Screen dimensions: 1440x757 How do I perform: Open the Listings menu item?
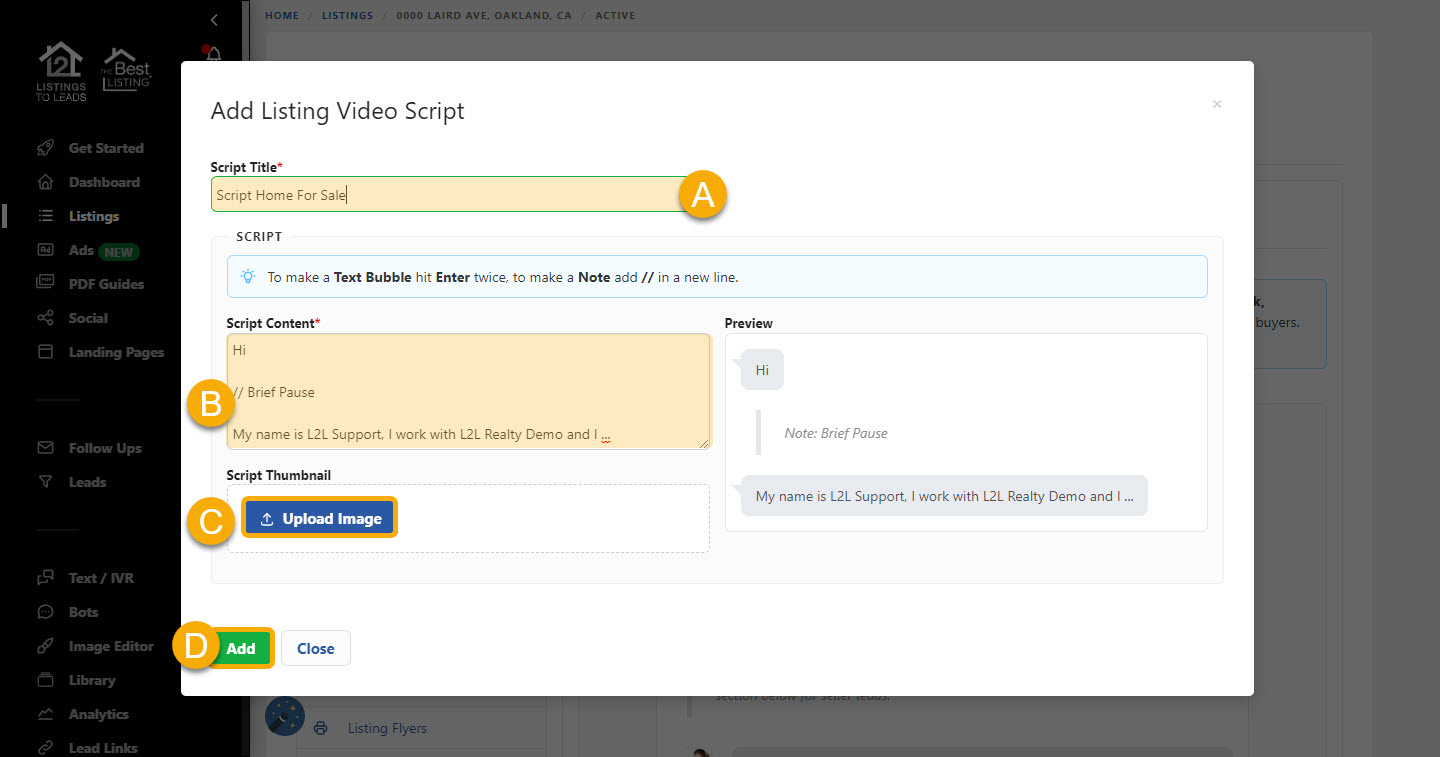pos(93,216)
